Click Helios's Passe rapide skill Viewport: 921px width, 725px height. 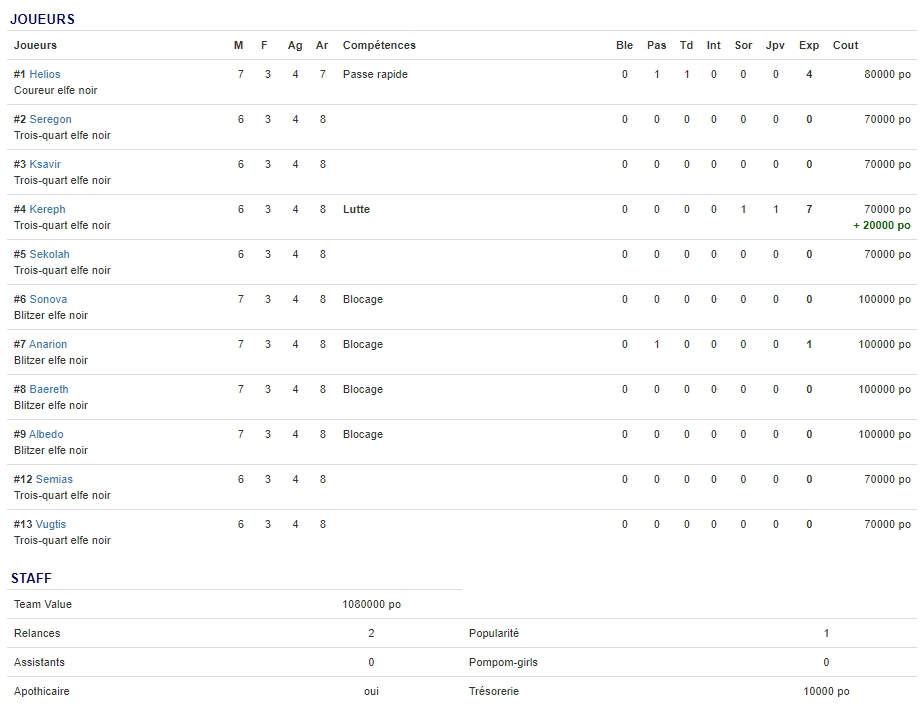pyautogui.click(x=375, y=74)
